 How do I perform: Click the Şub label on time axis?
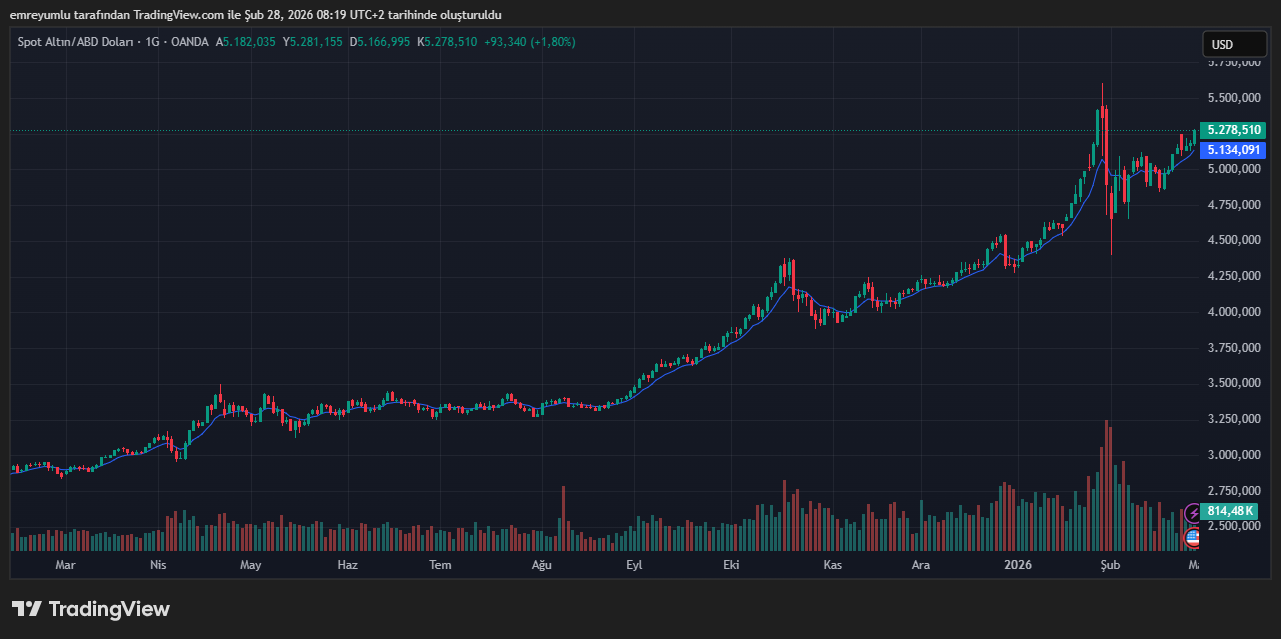point(1110,565)
